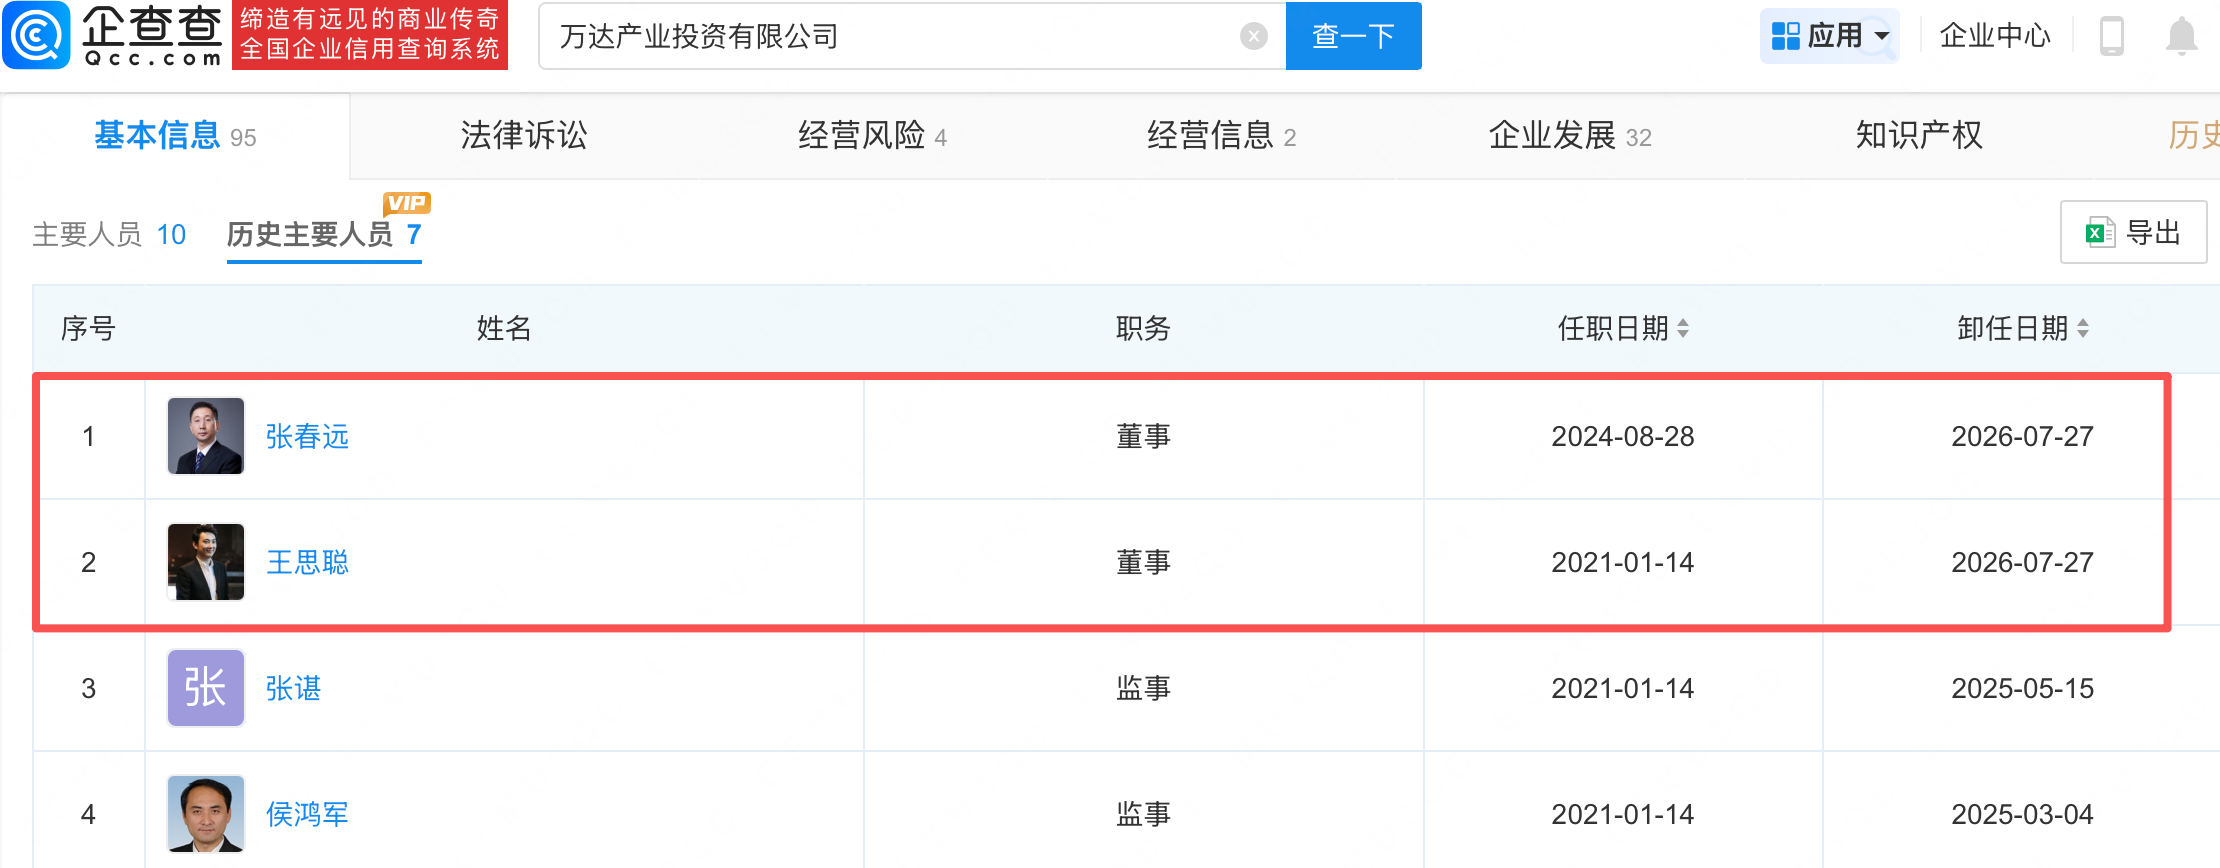Click the VIP badge icon
The image size is (2220, 868).
(406, 203)
